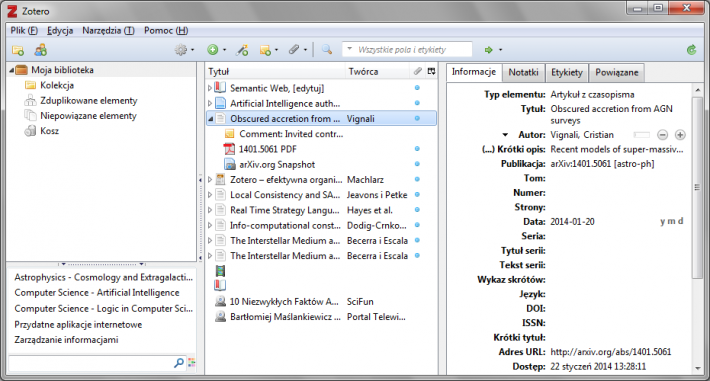Open Zduplikowane elementy

[x=88, y=101]
